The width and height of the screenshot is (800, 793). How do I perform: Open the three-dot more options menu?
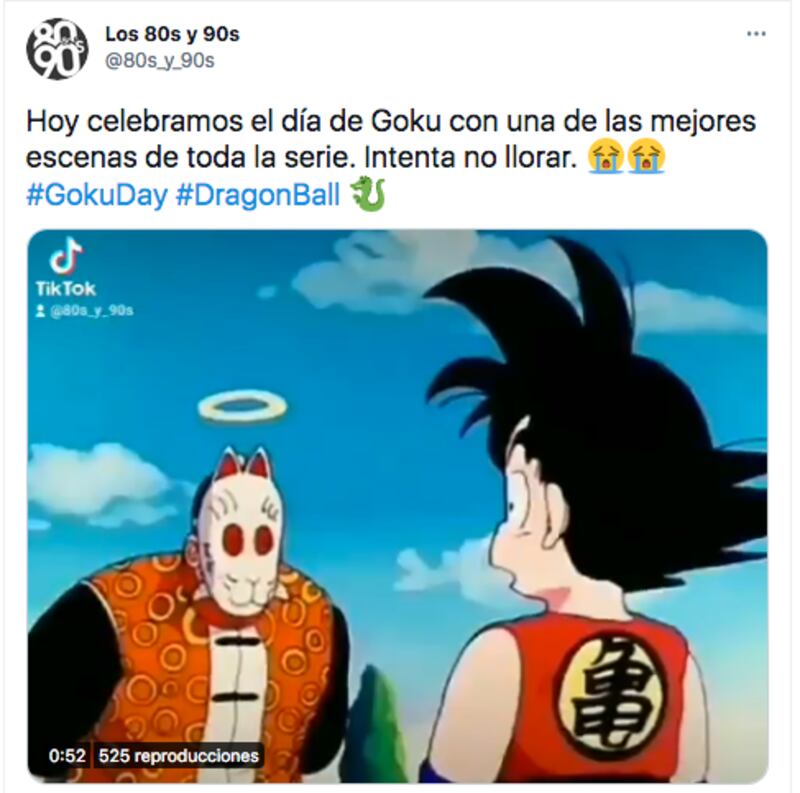pyautogui.click(x=756, y=34)
